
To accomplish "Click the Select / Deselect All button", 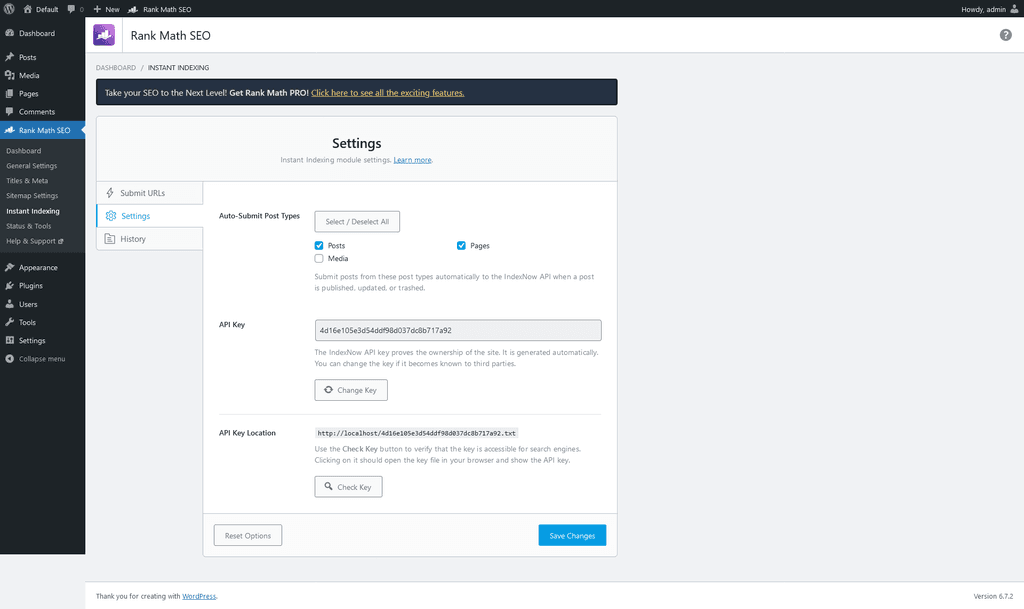I will click(x=357, y=222).
